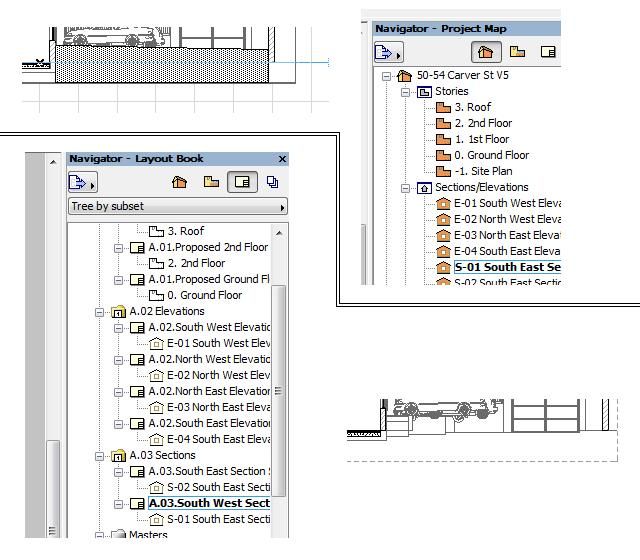This screenshot has height=560, width=640.
Task: Select E-04 South East Elevation drawing in Layout Book
Action: coord(219,439)
